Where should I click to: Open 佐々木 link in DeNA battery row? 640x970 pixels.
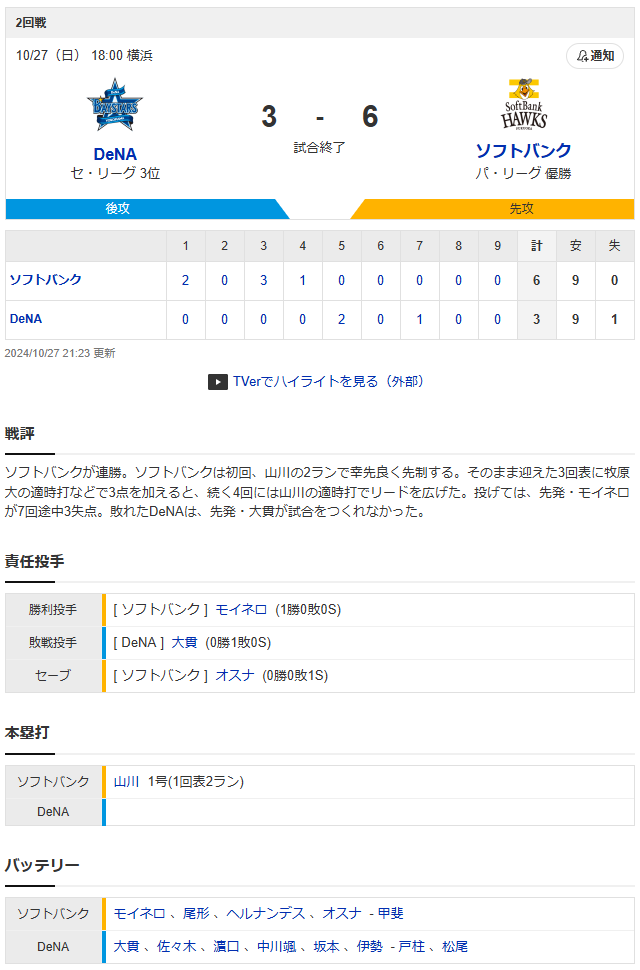click(x=176, y=946)
